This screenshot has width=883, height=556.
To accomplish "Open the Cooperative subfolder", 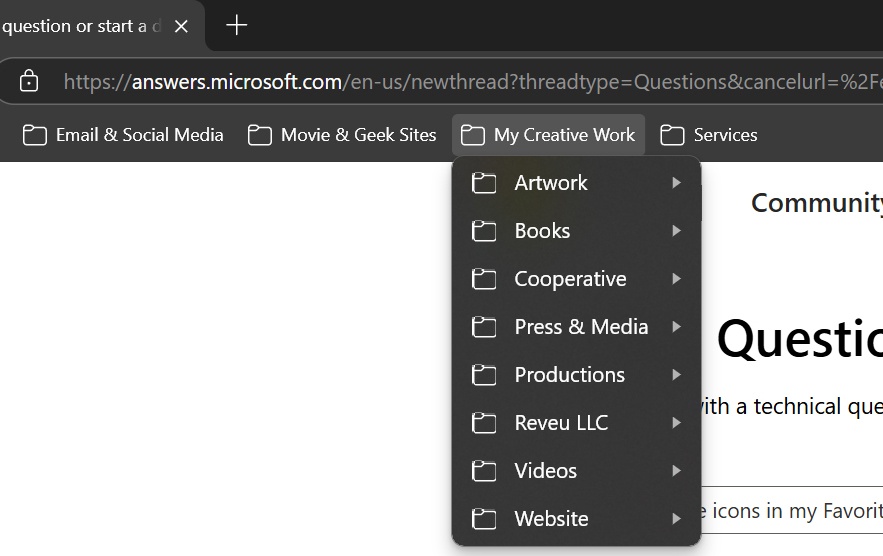I will pyautogui.click(x=576, y=279).
